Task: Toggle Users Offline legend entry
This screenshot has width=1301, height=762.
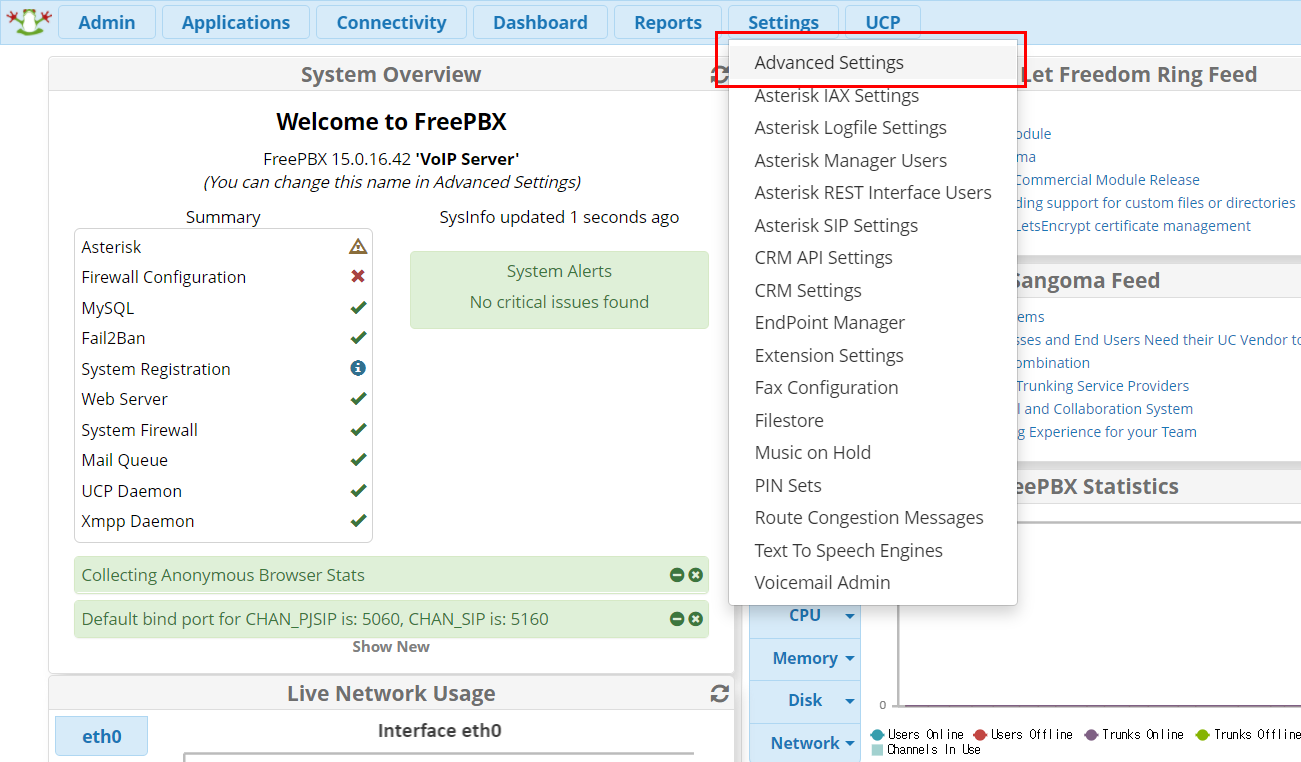Action: pos(1023,735)
